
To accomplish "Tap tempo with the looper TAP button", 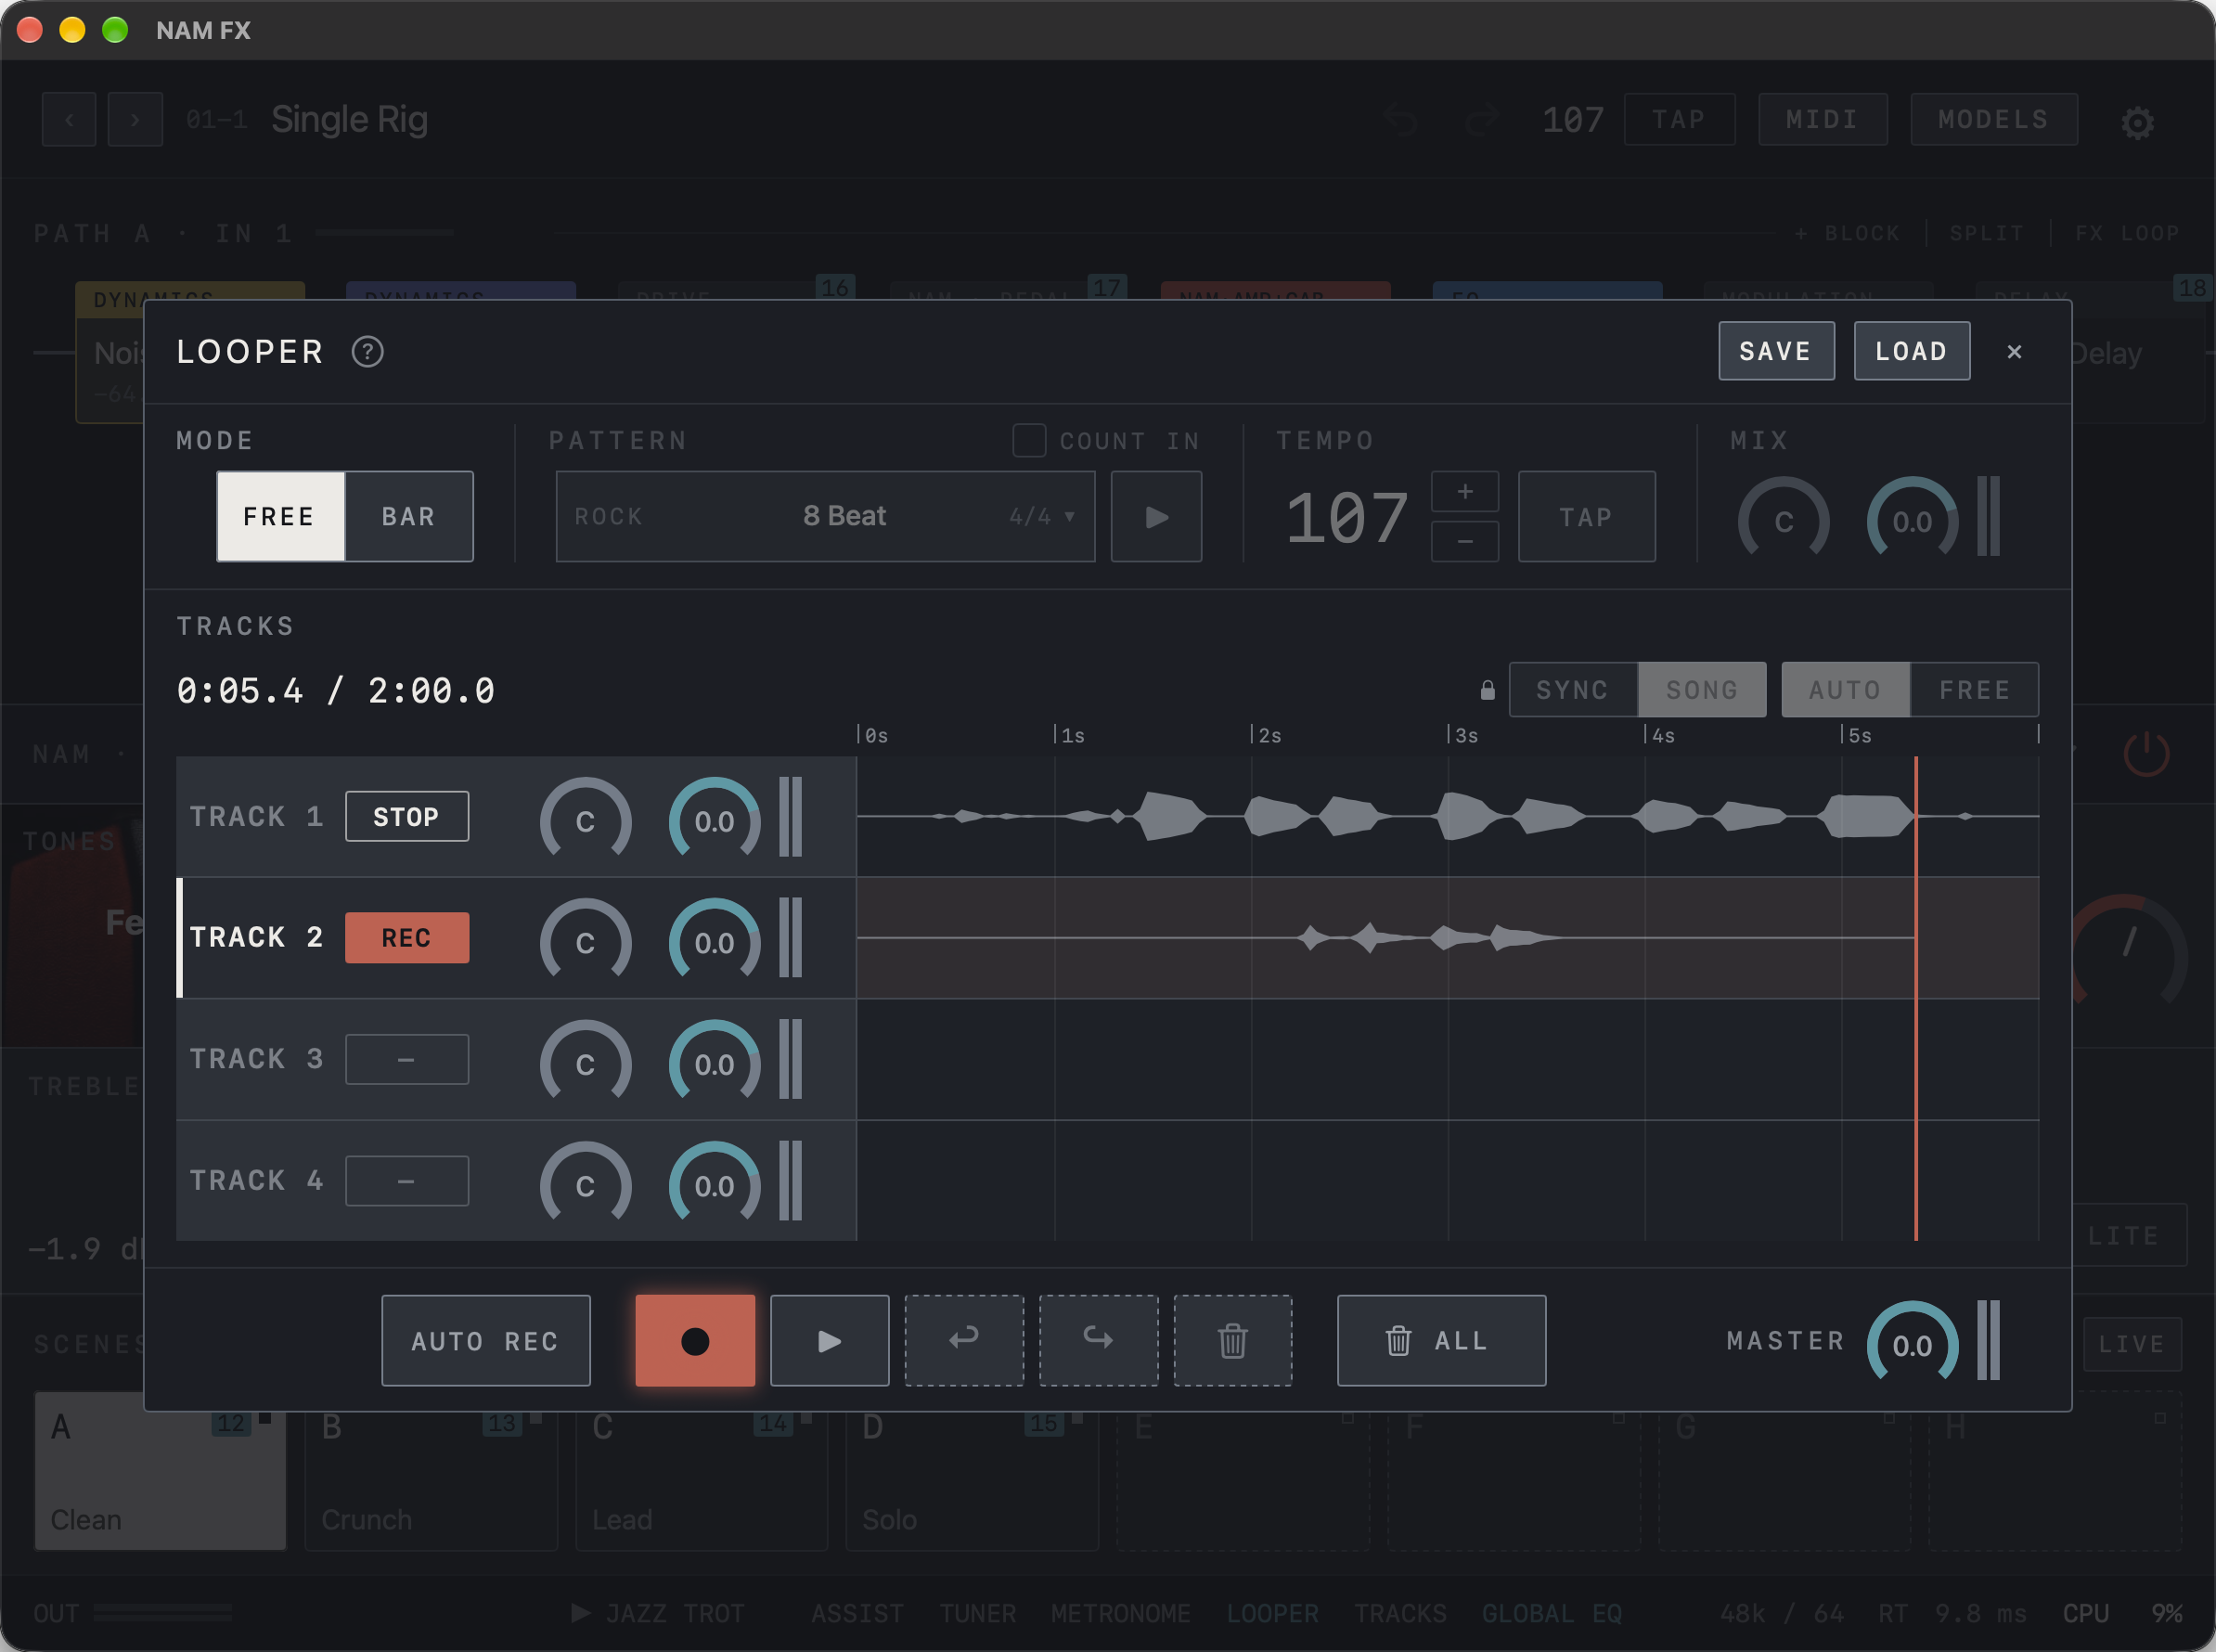I will coord(1586,517).
